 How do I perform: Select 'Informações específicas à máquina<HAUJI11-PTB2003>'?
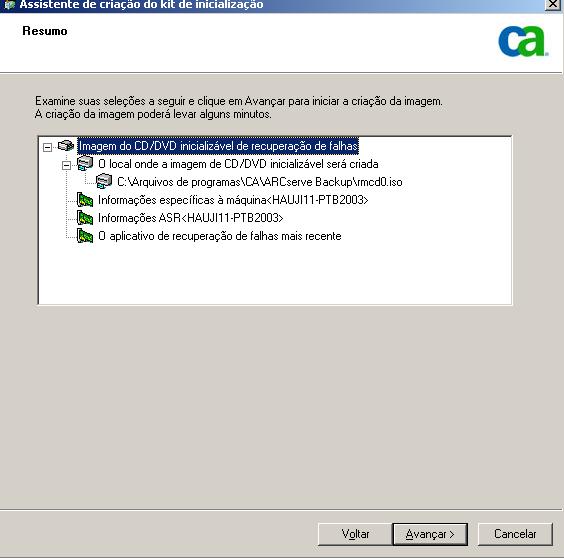click(x=233, y=200)
